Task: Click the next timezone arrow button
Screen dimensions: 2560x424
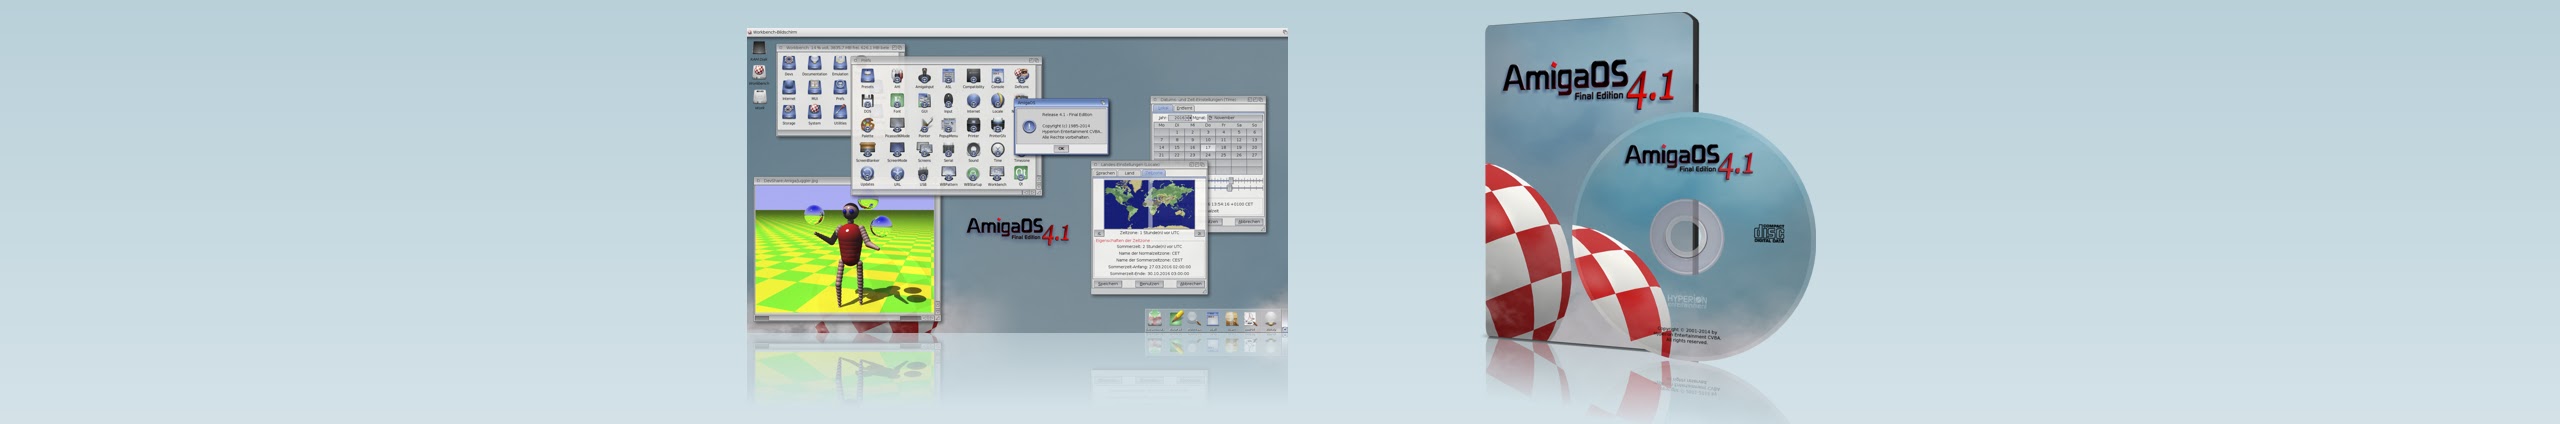Action: pos(1199,233)
